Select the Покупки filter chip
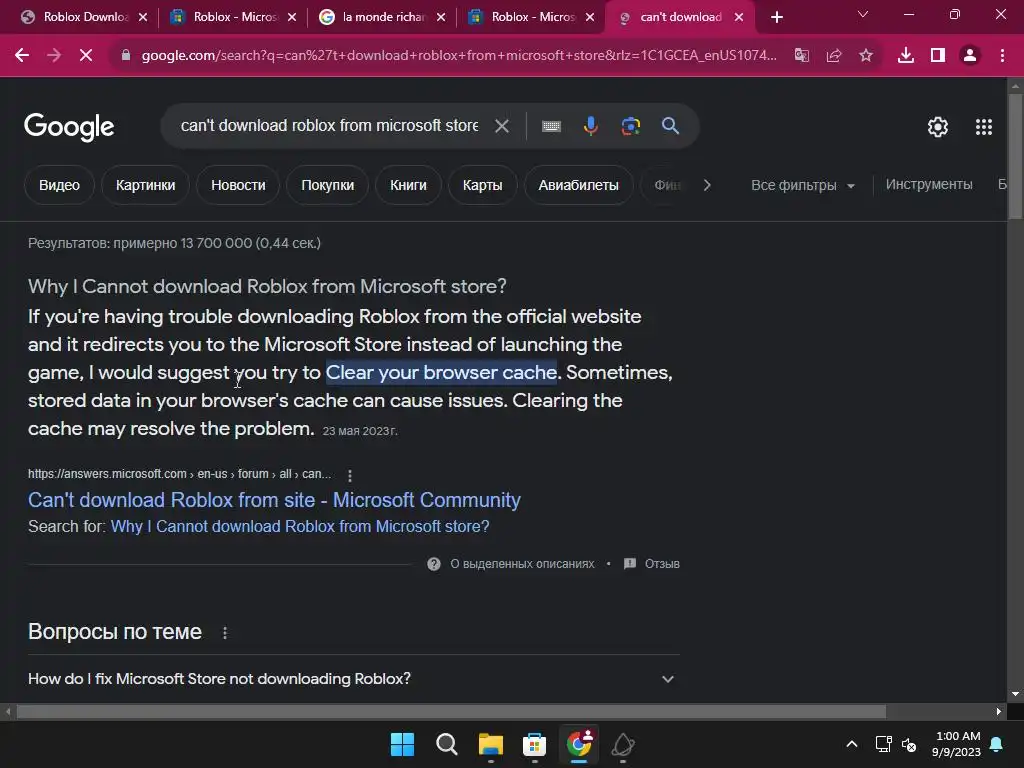Image resolution: width=1024 pixels, height=768 pixels. tap(327, 185)
